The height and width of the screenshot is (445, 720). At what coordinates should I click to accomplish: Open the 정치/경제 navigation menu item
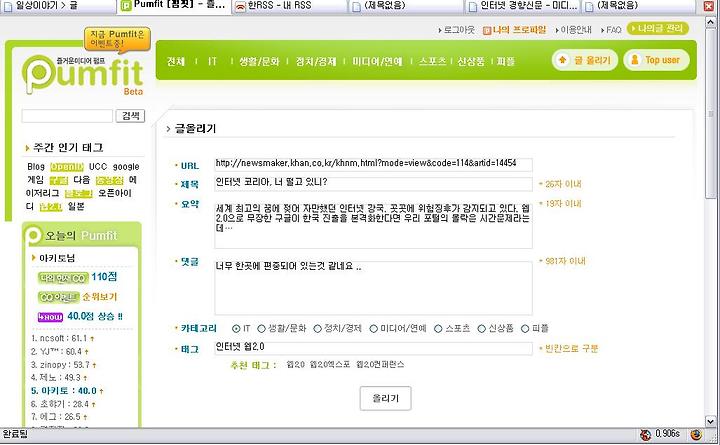point(316,61)
